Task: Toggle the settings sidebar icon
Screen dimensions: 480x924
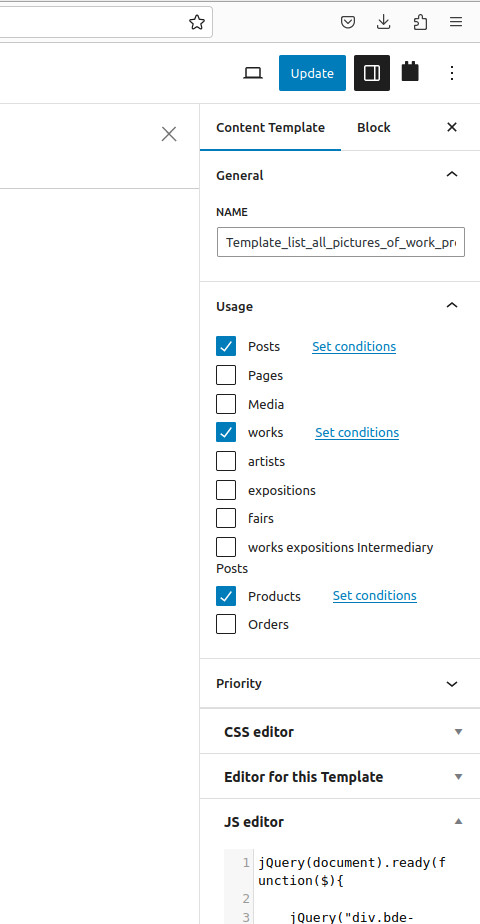Action: tap(372, 73)
